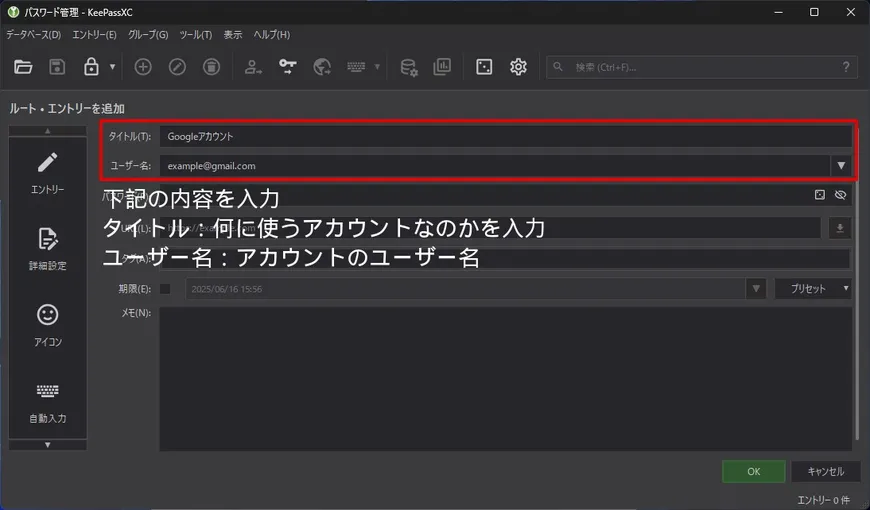Open the グループ(G) menu
Viewport: 870px width, 510px height.
pos(148,34)
